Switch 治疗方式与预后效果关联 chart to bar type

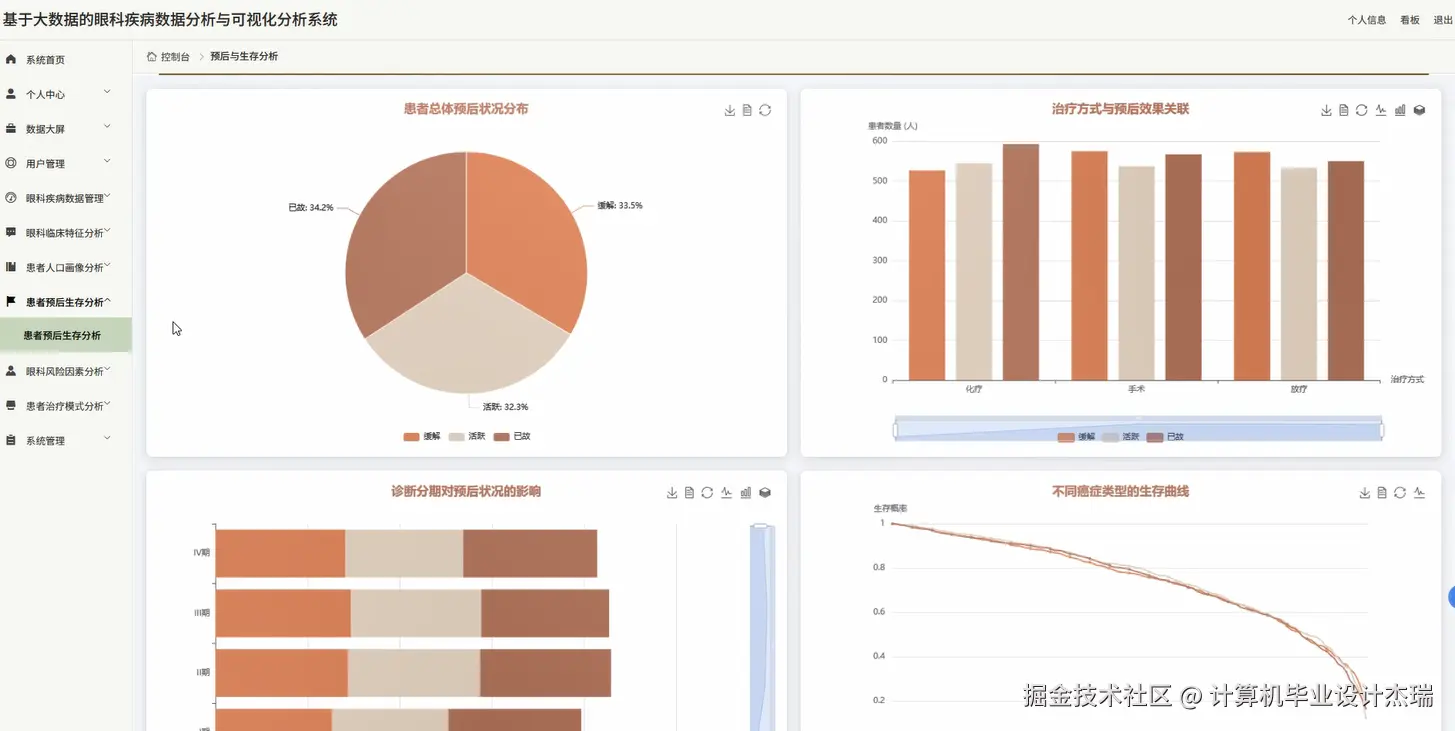(1400, 110)
